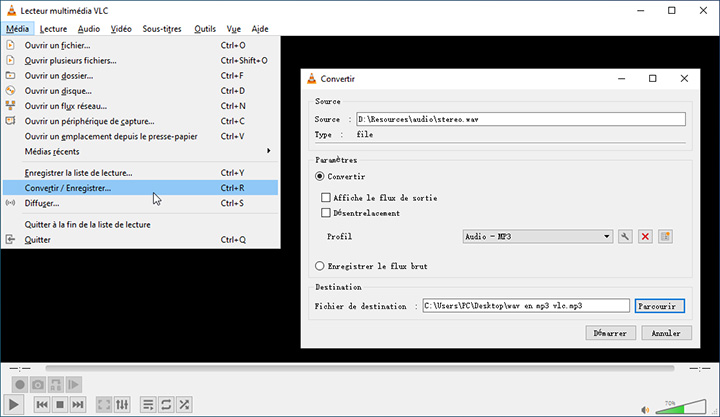Open the Lecture menu
Screen dimensions: 720x417
pos(53,29)
